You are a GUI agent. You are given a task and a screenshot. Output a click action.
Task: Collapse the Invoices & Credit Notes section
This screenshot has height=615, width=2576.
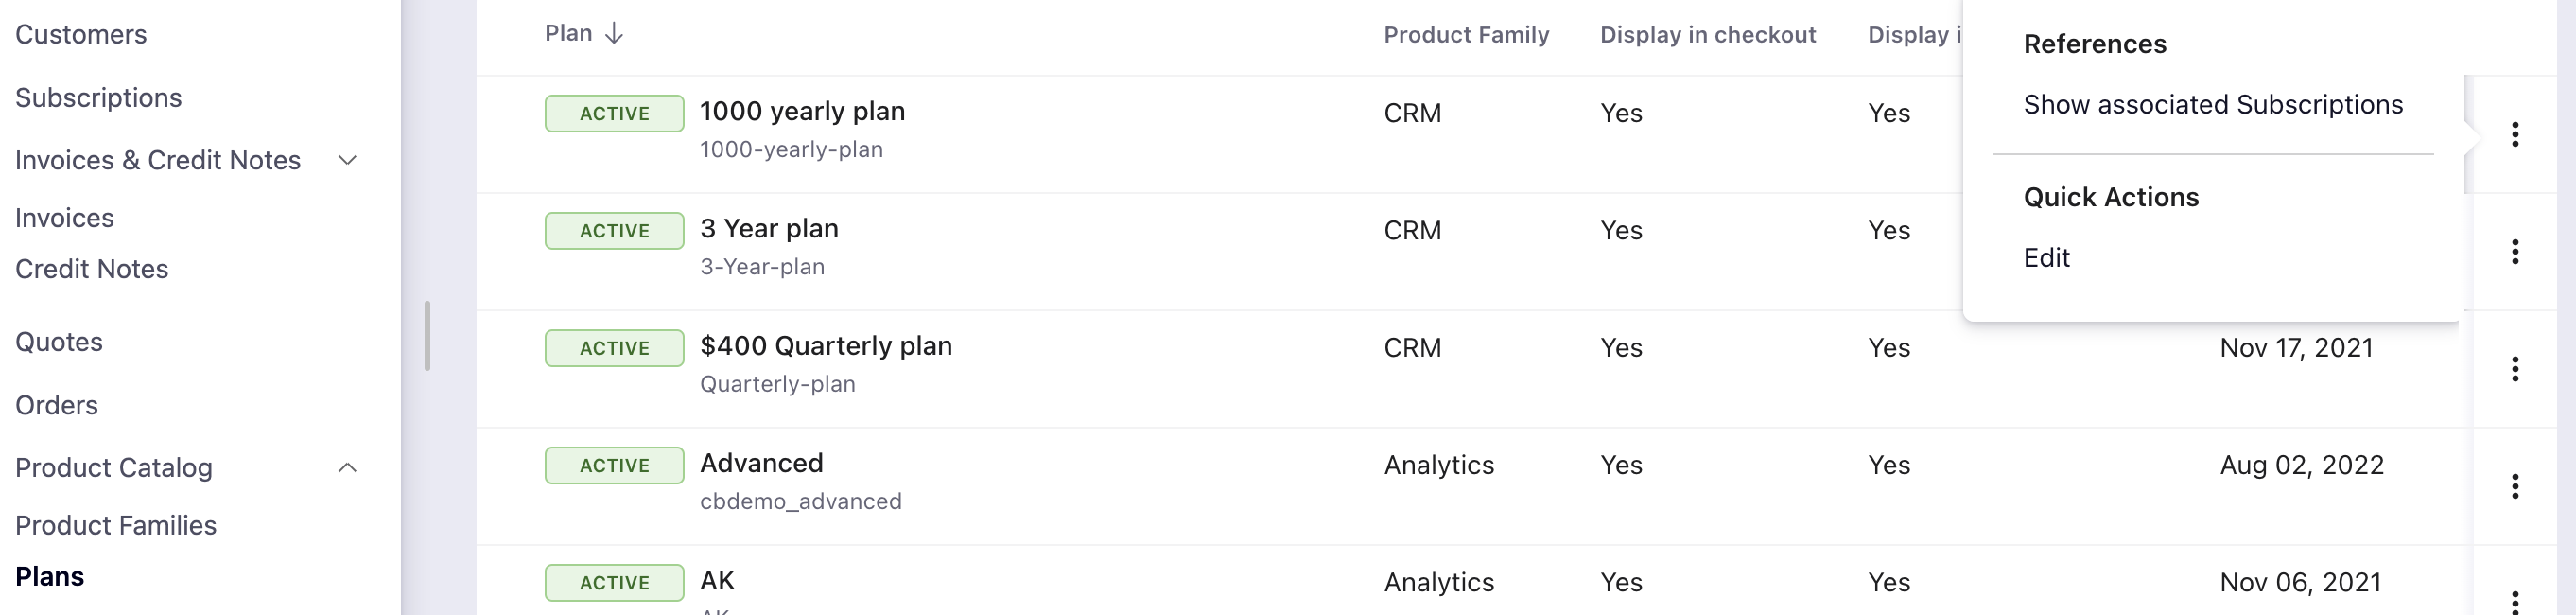point(348,160)
